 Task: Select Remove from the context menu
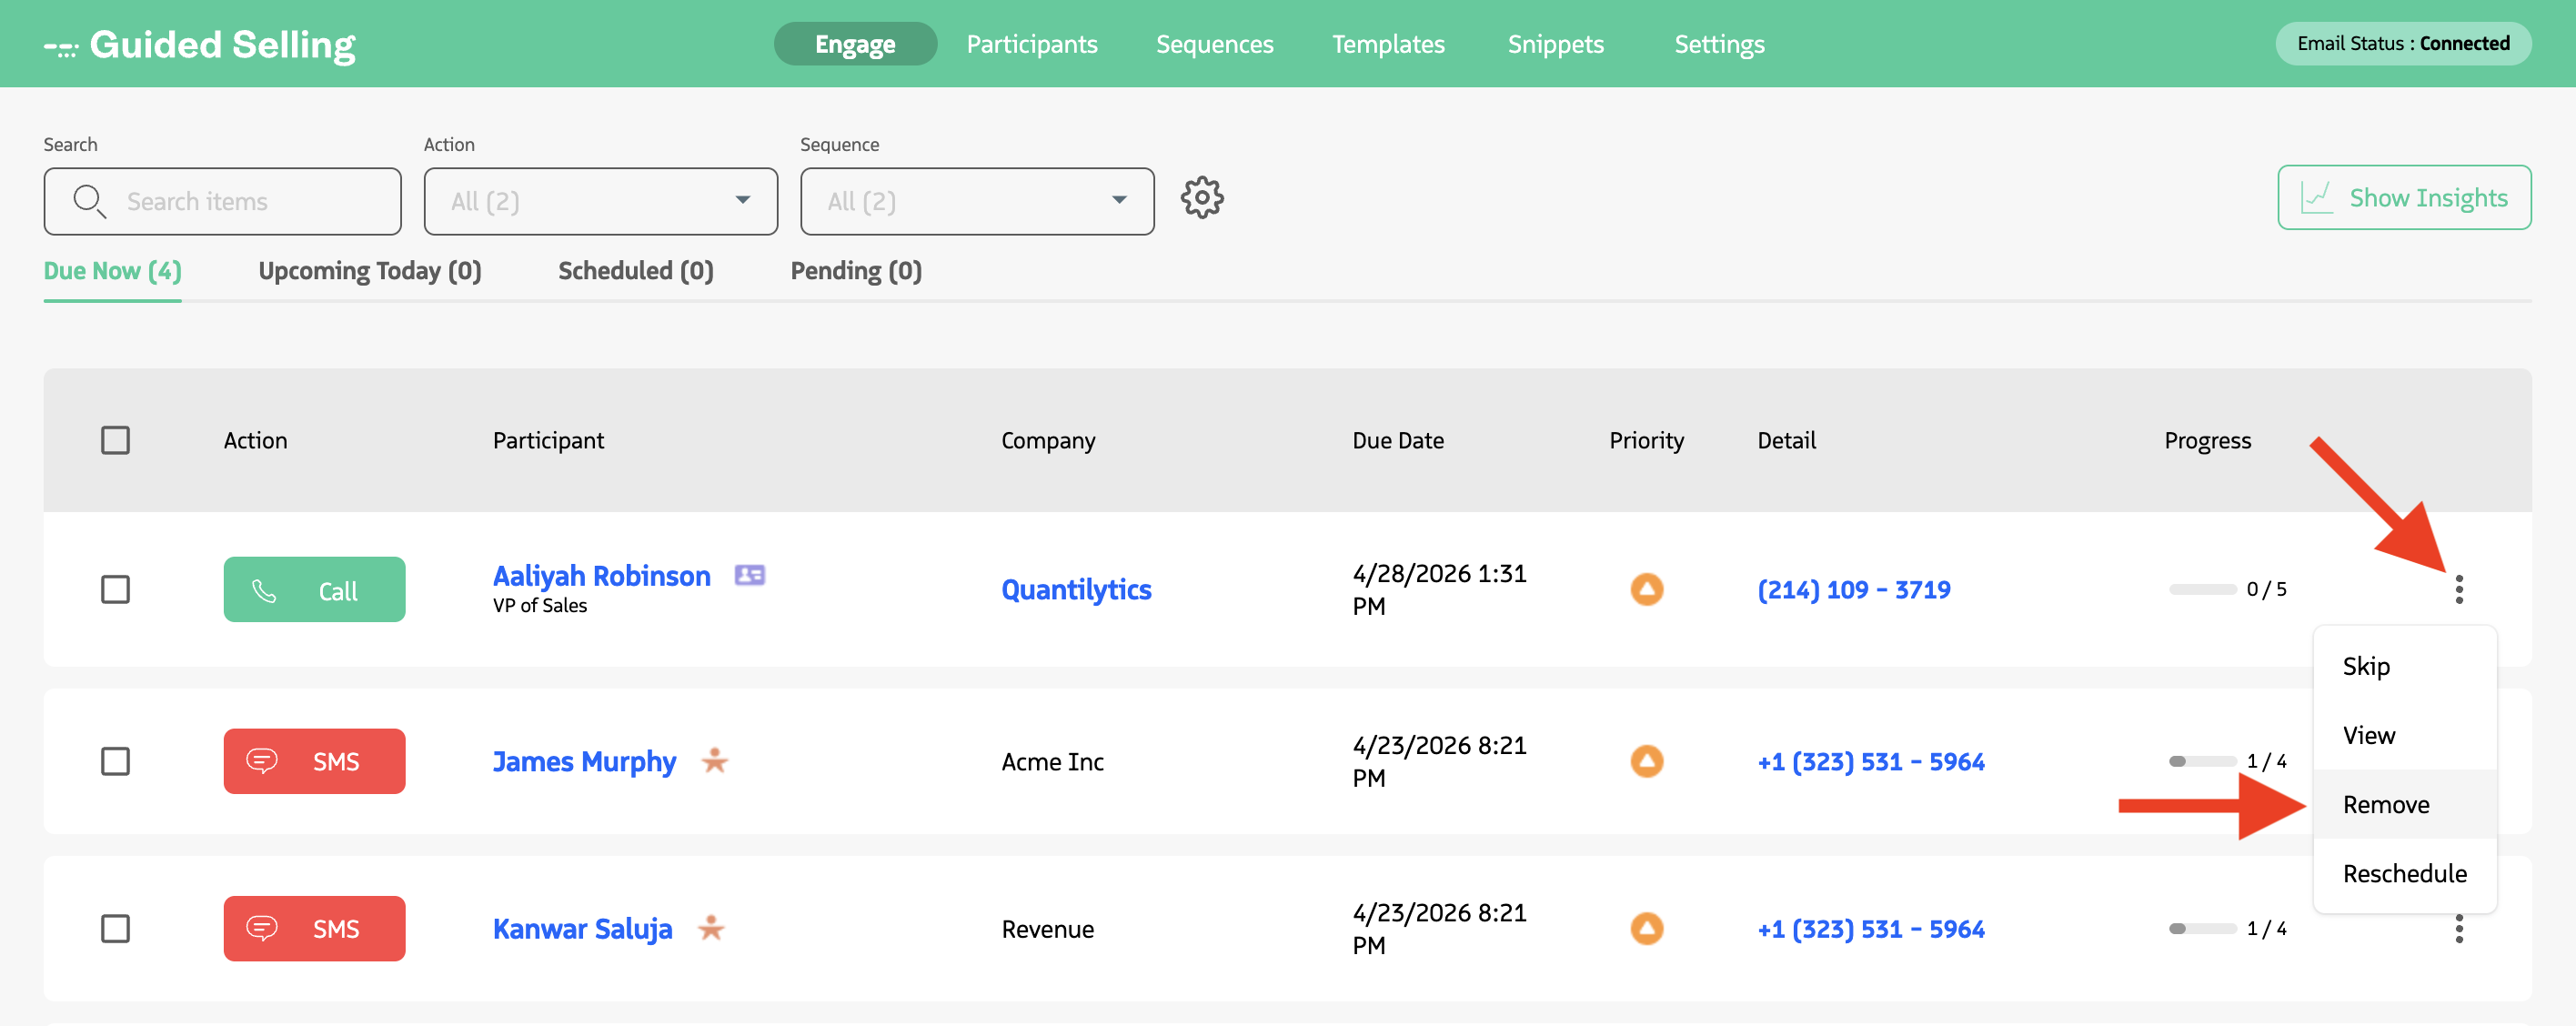coord(2386,803)
